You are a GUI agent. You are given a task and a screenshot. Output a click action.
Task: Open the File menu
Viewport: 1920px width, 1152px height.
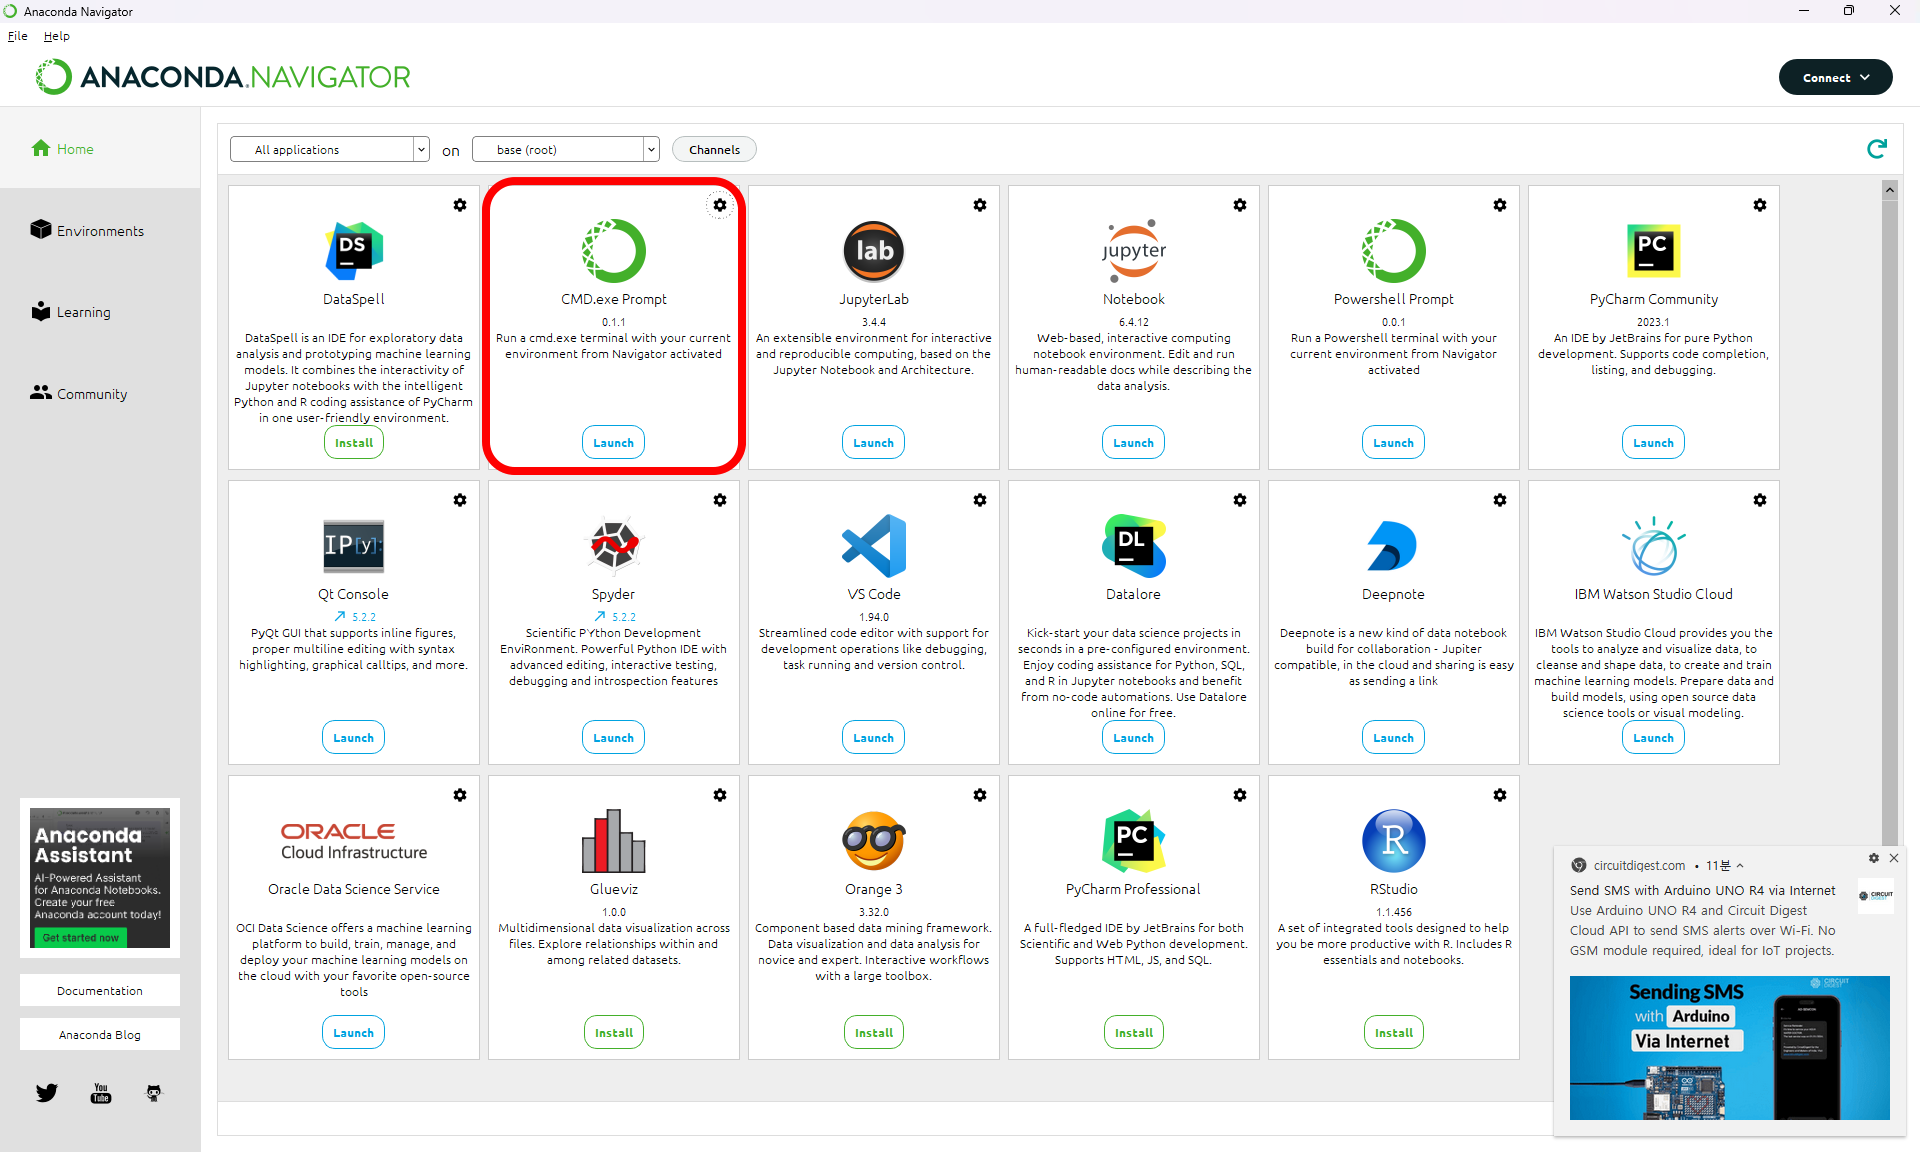click(18, 36)
